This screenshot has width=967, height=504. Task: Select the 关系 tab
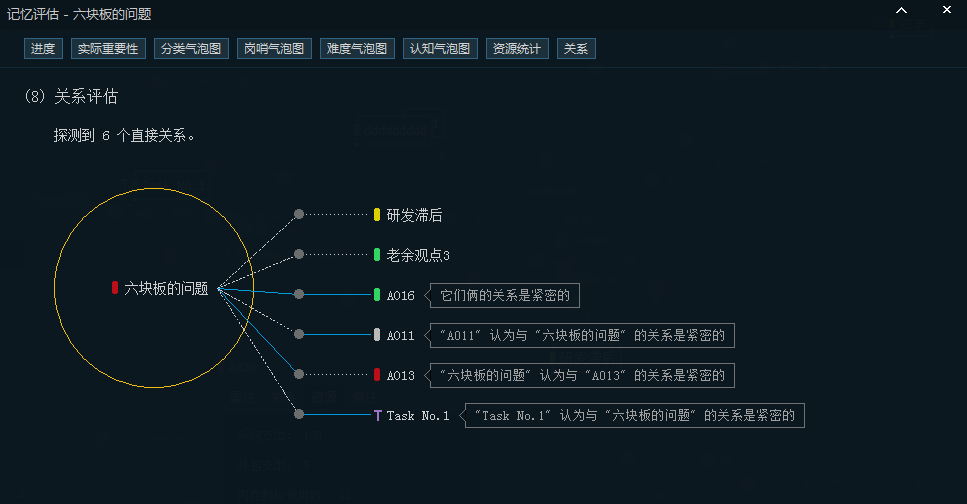pos(576,49)
